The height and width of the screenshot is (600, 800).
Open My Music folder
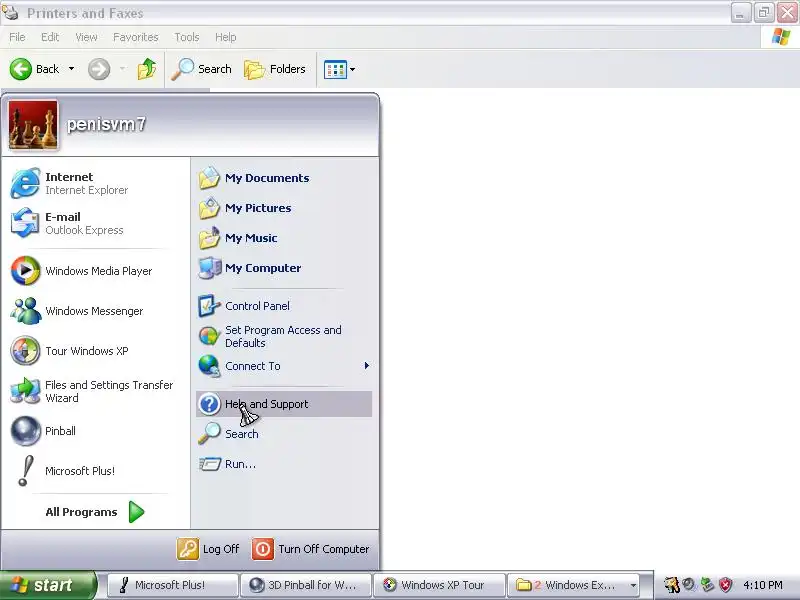click(x=284, y=238)
